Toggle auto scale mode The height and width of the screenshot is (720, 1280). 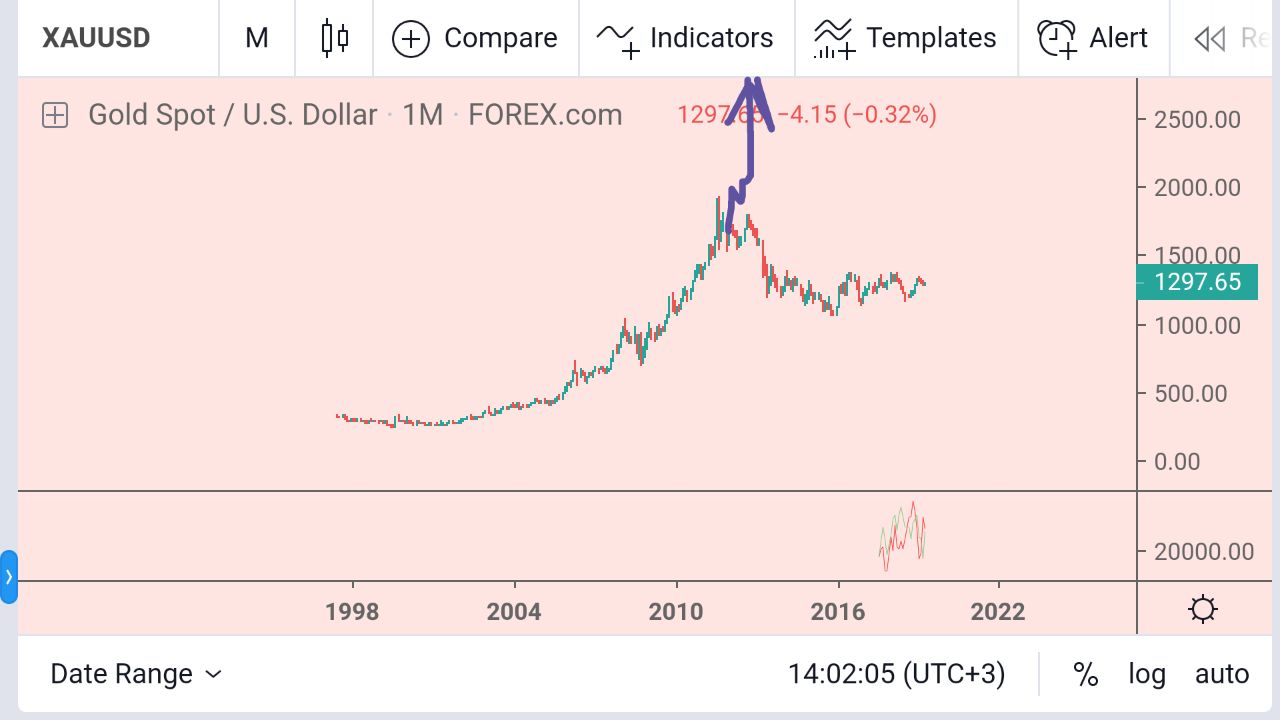click(x=1222, y=674)
